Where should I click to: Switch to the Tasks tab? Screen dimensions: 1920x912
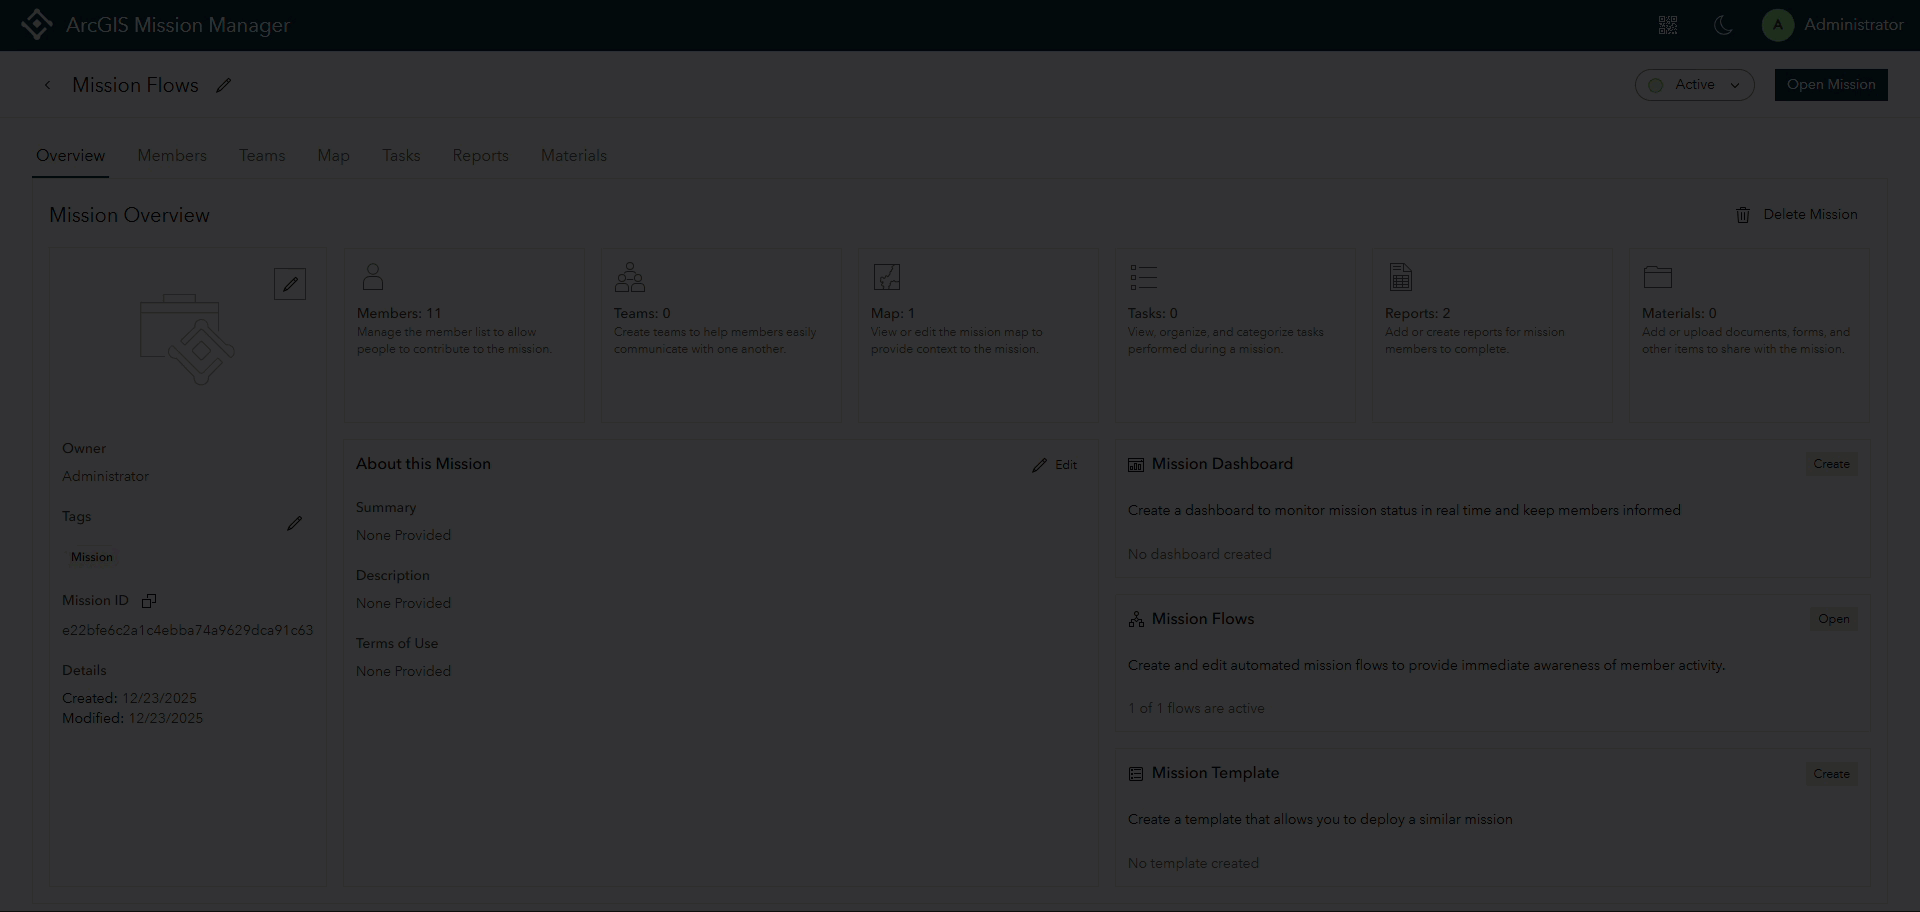click(401, 156)
